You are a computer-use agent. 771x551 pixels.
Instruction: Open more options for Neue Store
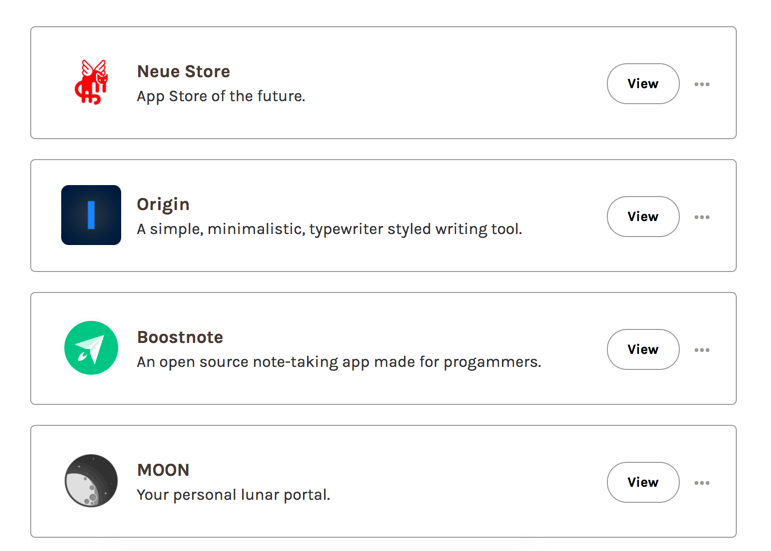(702, 84)
